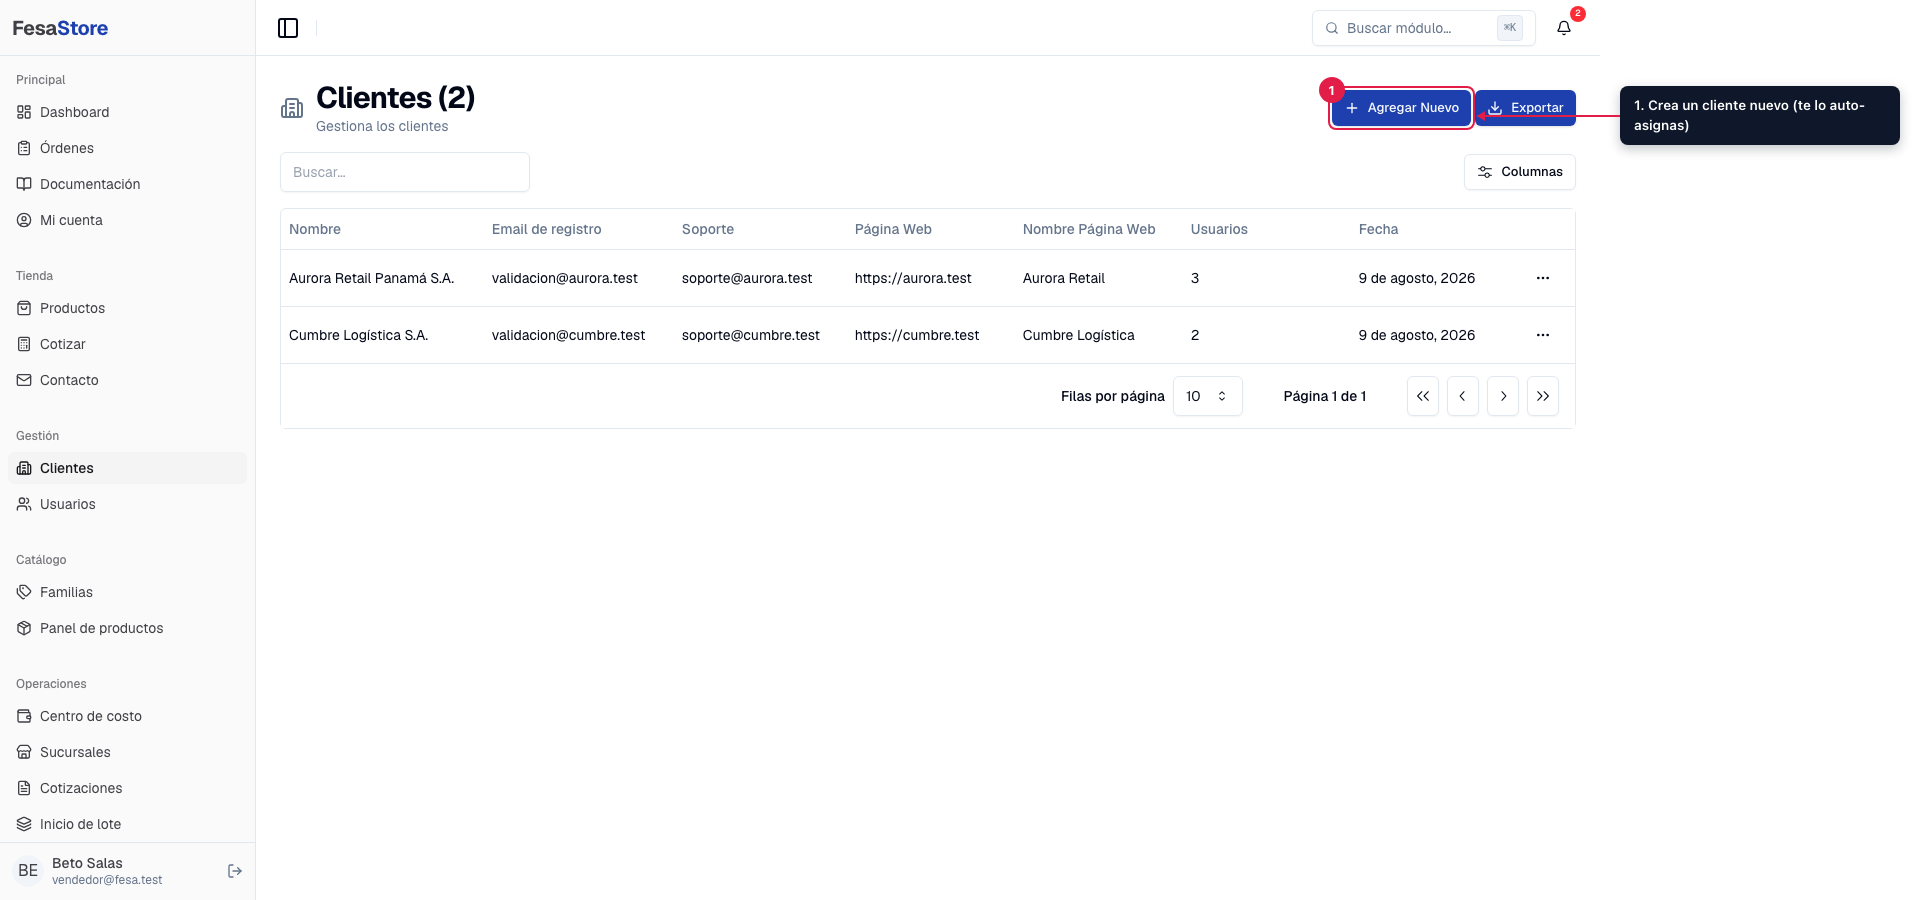Screen dimensions: 1920x900
Task: Focus the Buscar módulo search field
Action: [1423, 28]
